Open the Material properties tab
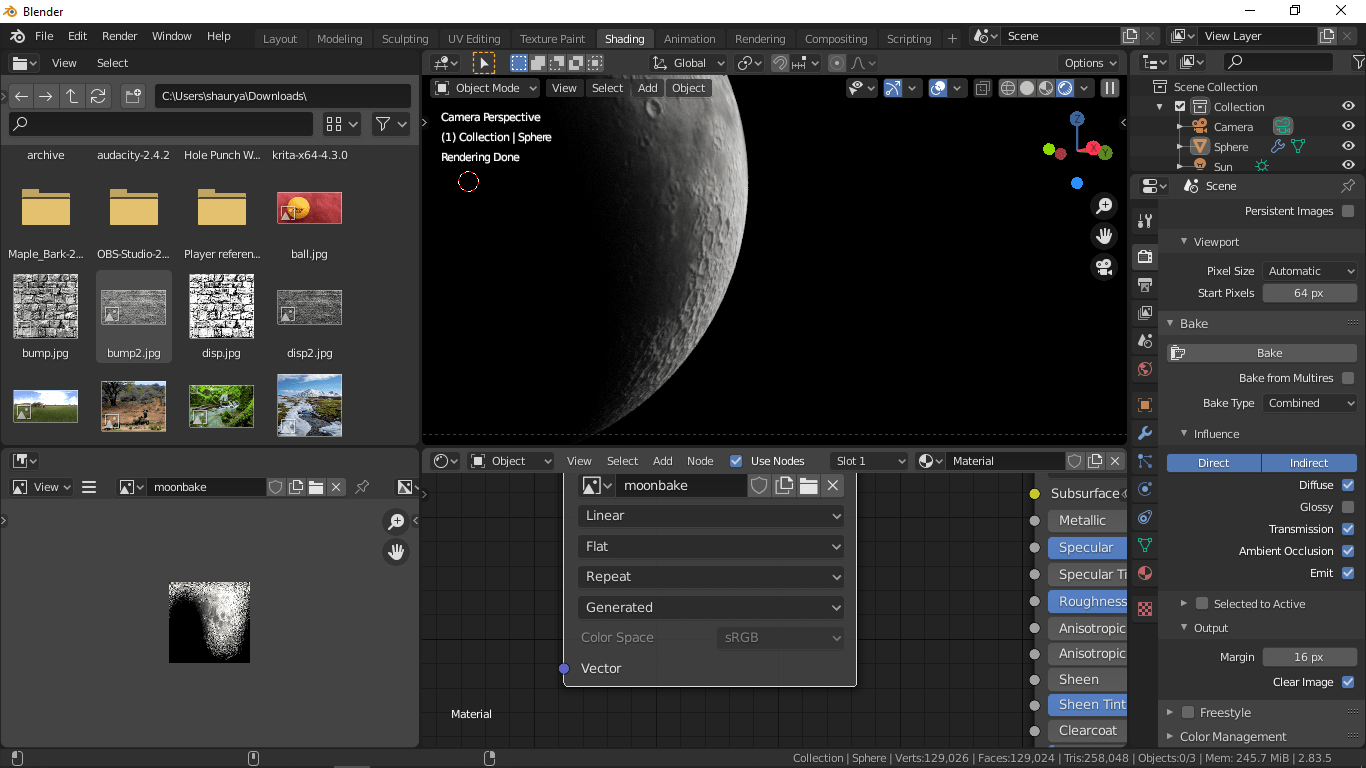 (1145, 573)
